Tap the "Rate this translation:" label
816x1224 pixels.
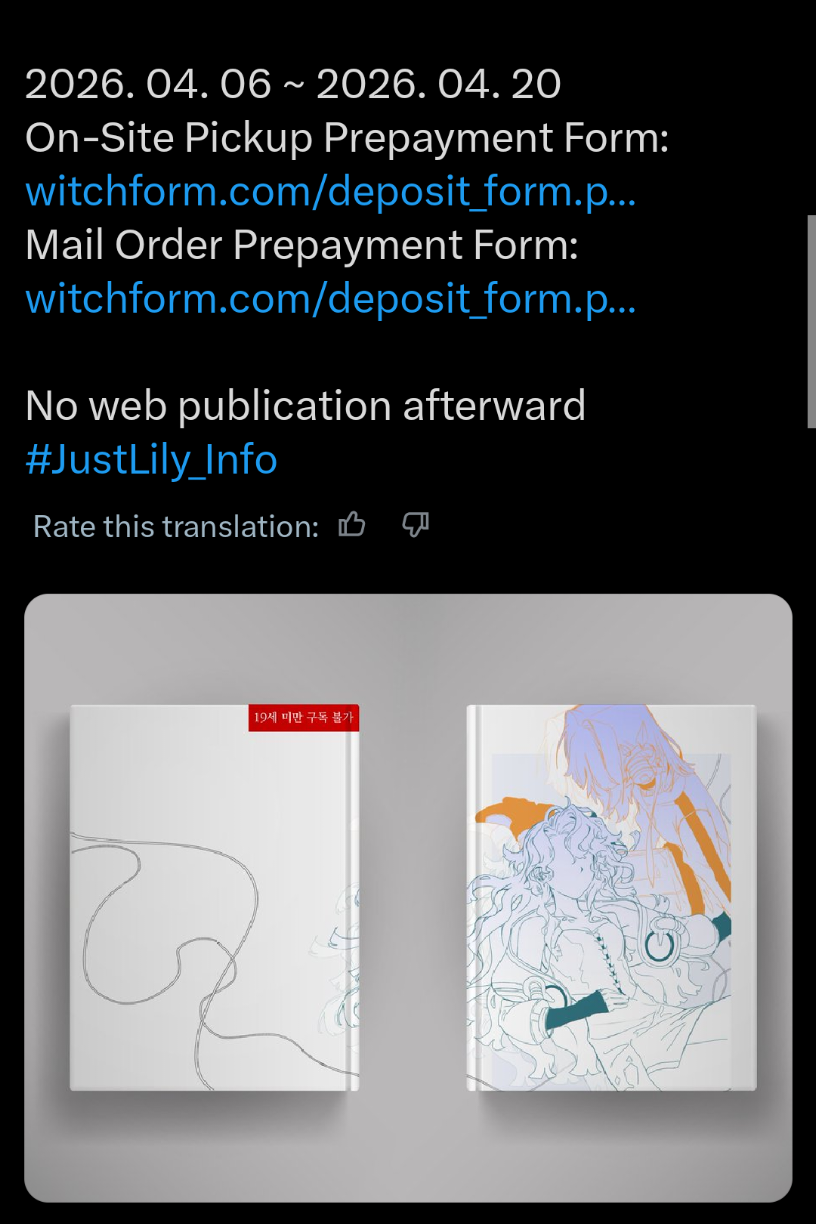(x=176, y=526)
